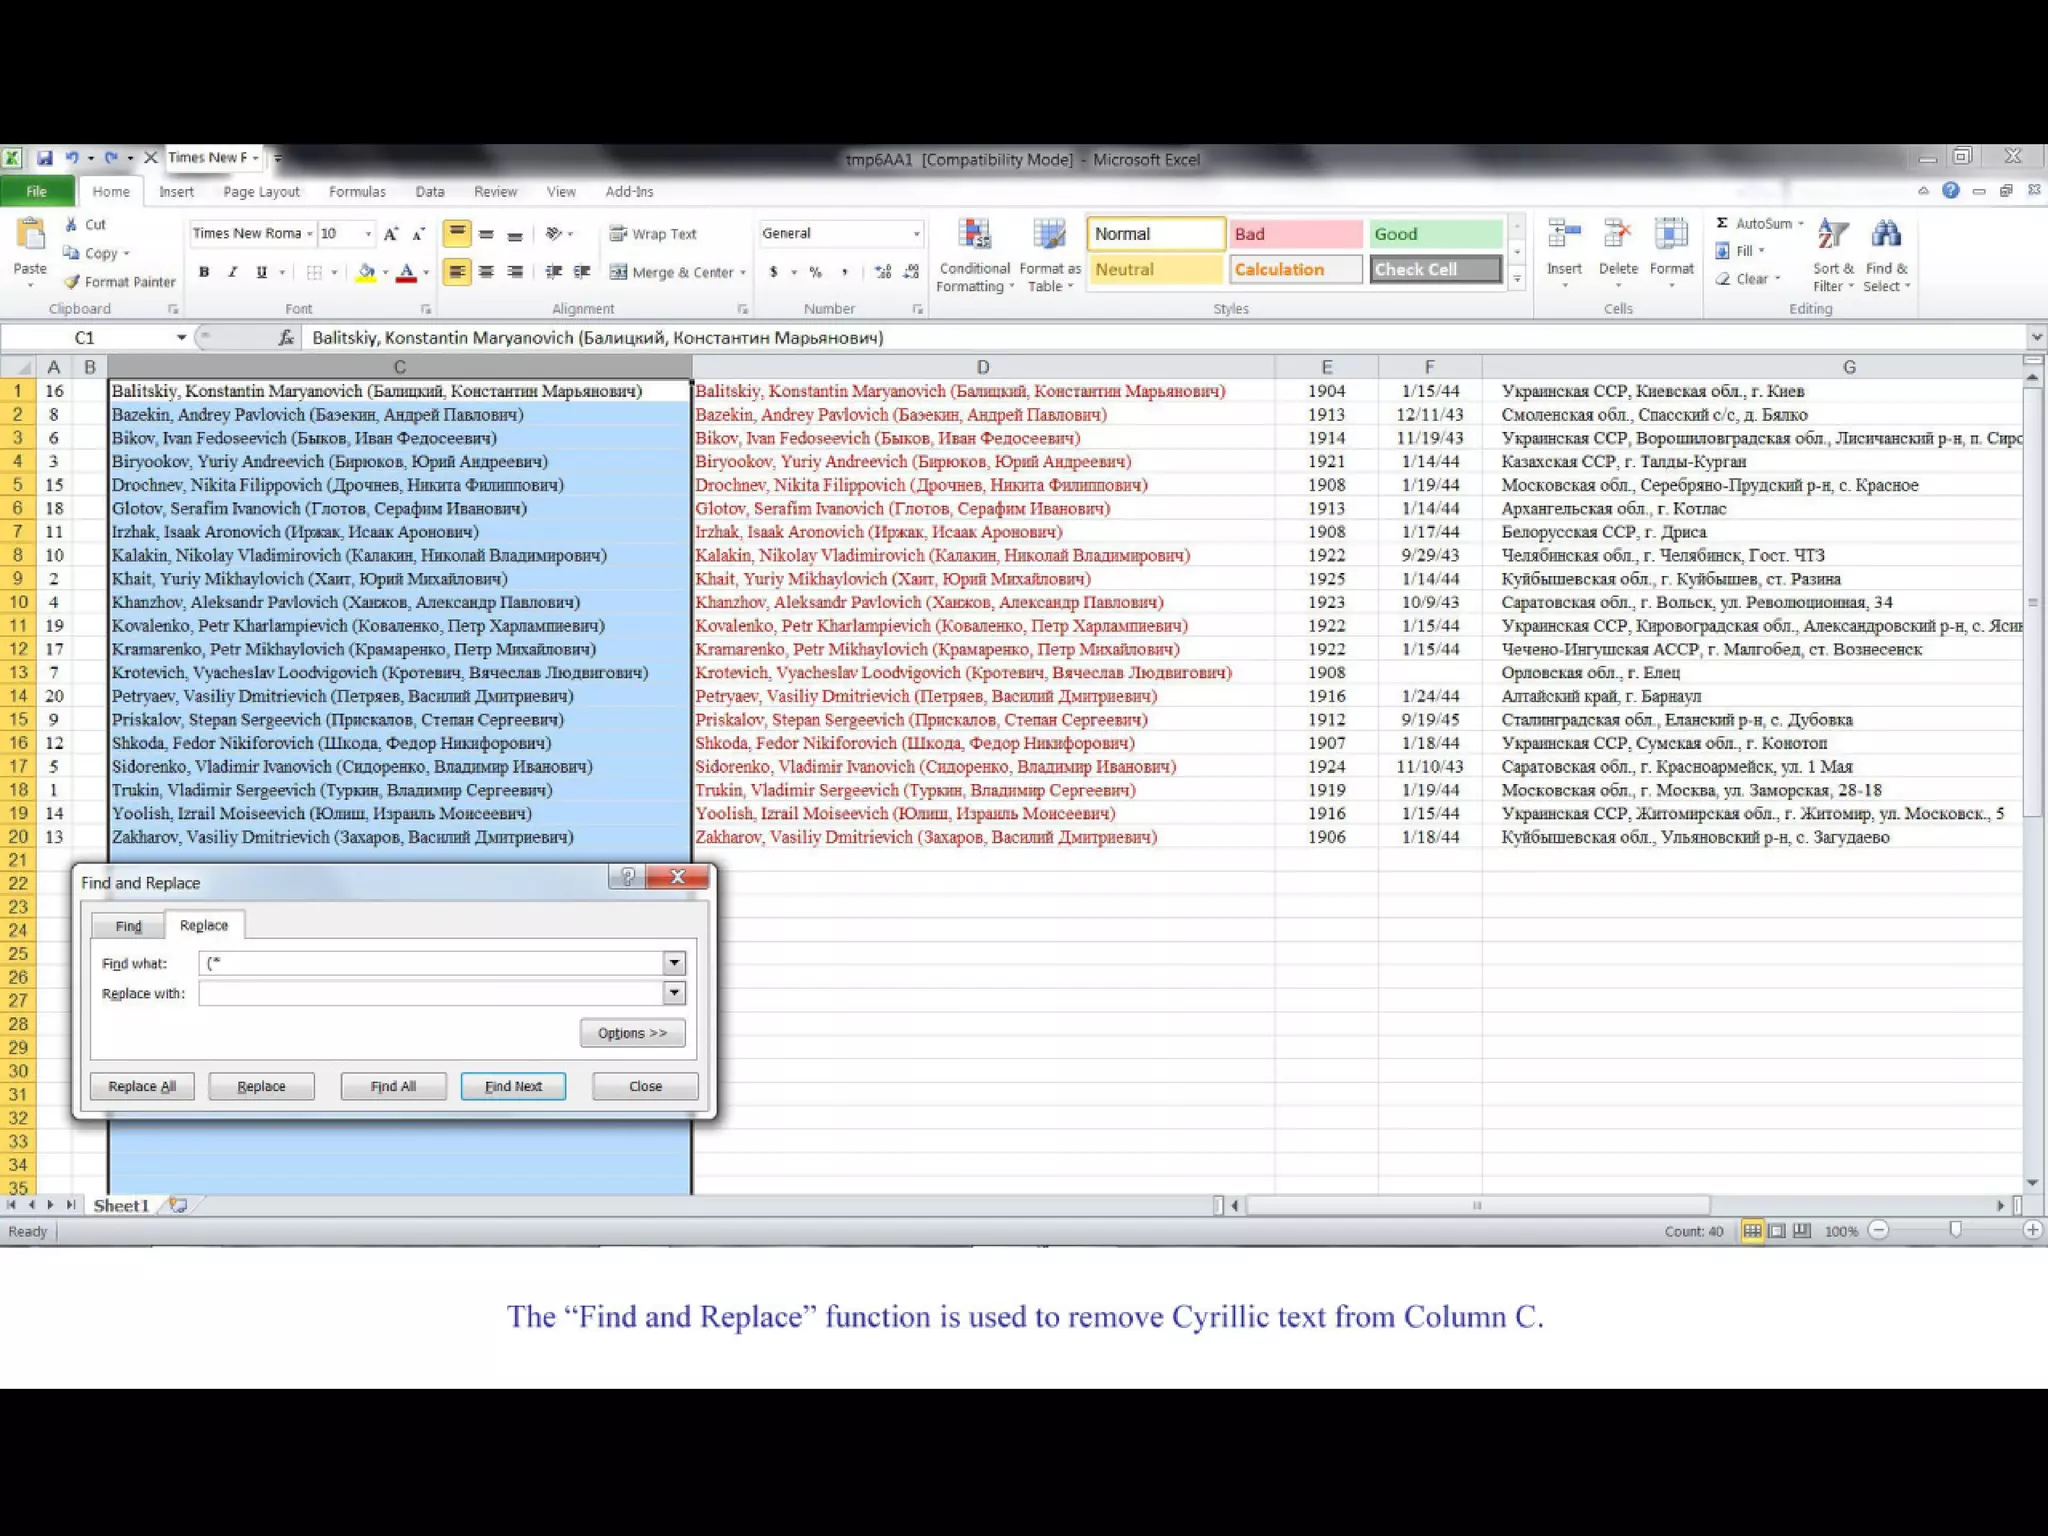Switch to the Insert ribbon tab

pos(176,191)
